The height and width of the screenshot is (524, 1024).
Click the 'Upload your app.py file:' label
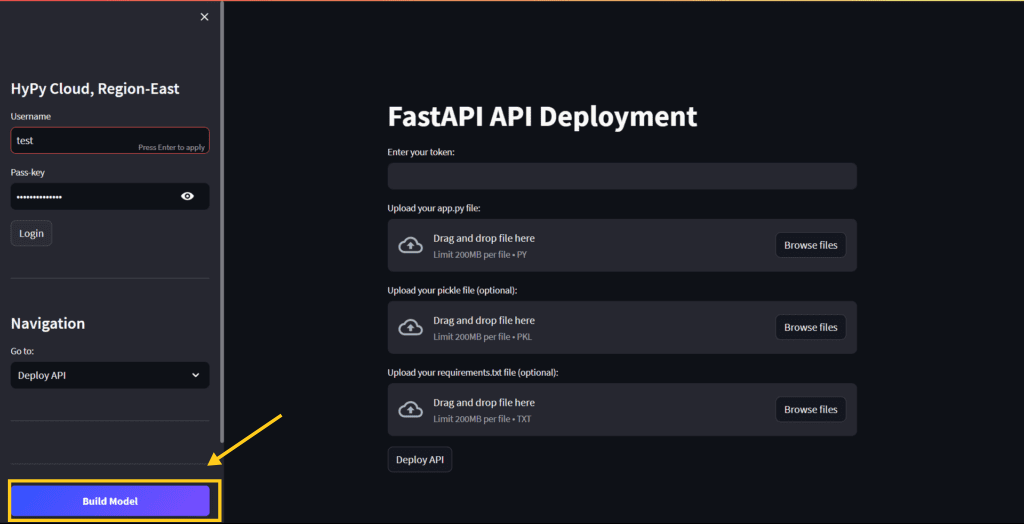tap(434, 208)
